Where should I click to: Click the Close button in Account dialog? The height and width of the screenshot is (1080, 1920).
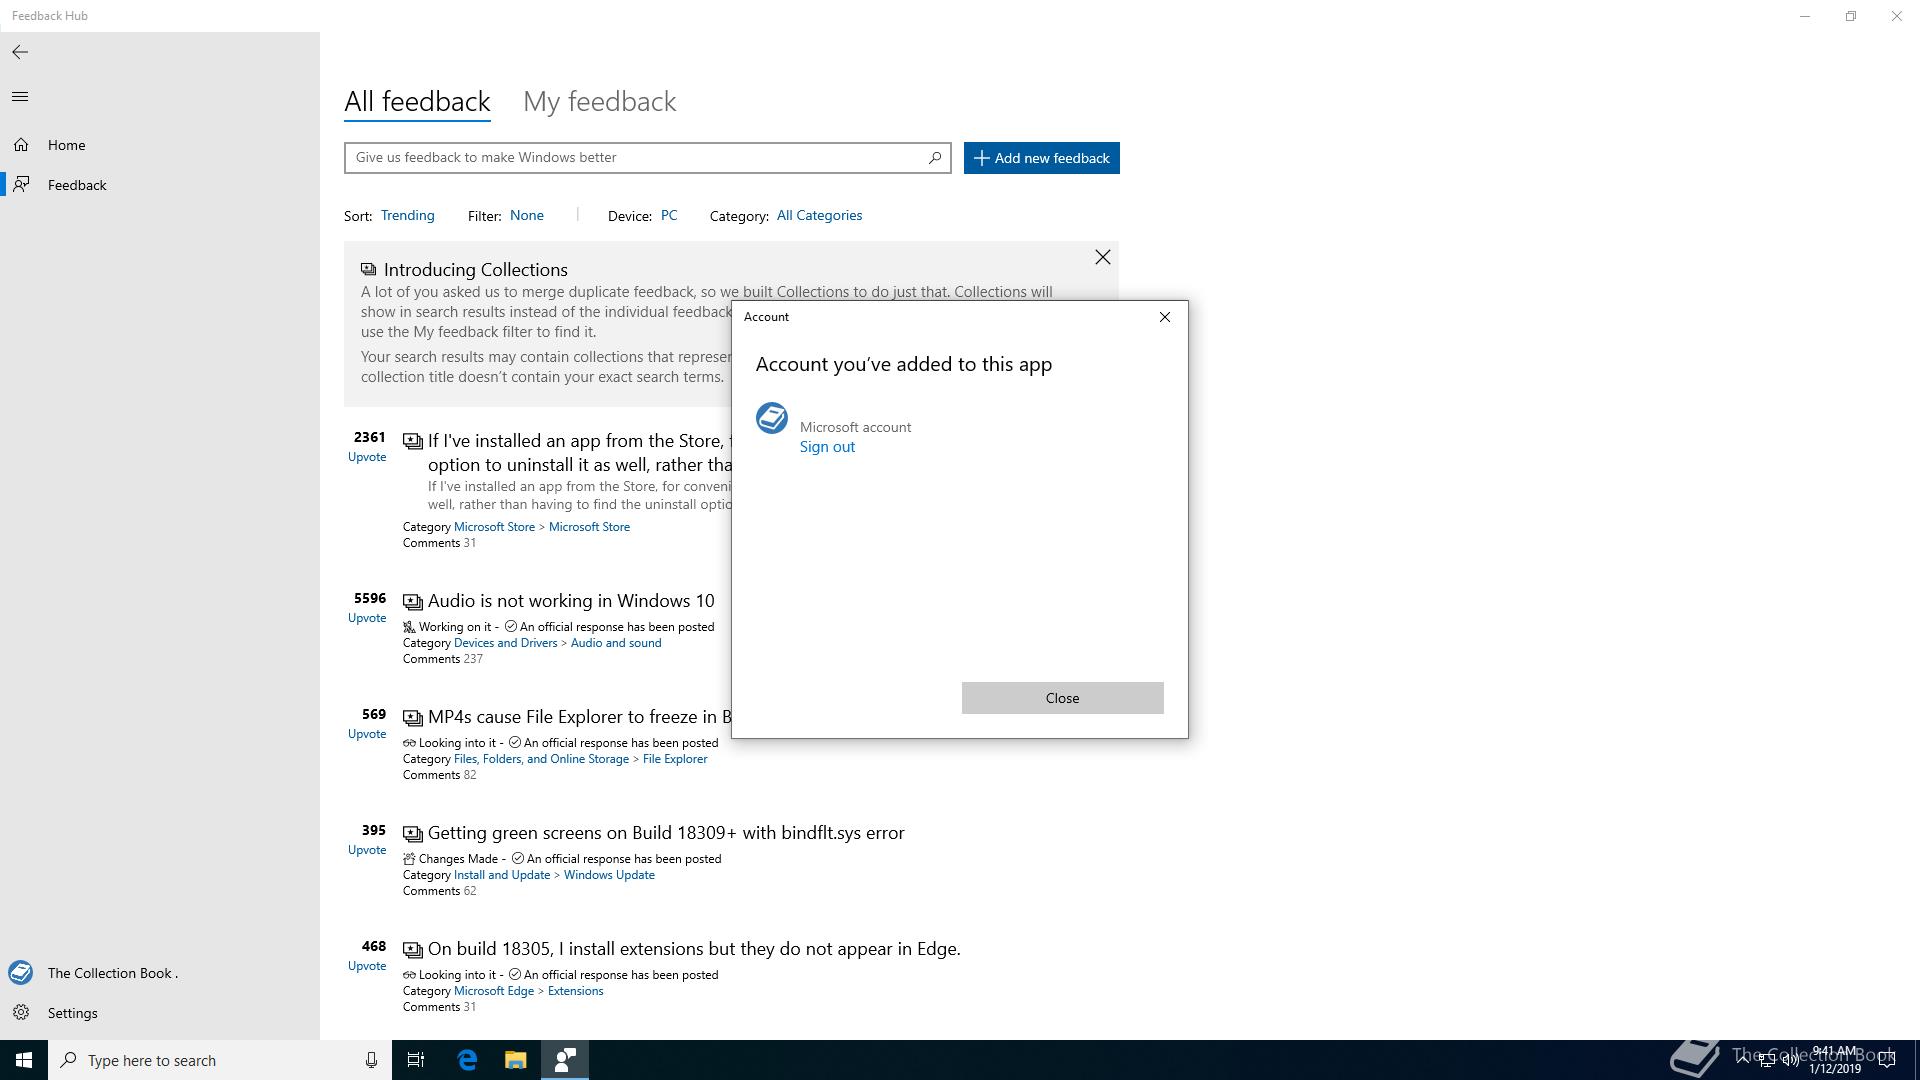(1062, 698)
